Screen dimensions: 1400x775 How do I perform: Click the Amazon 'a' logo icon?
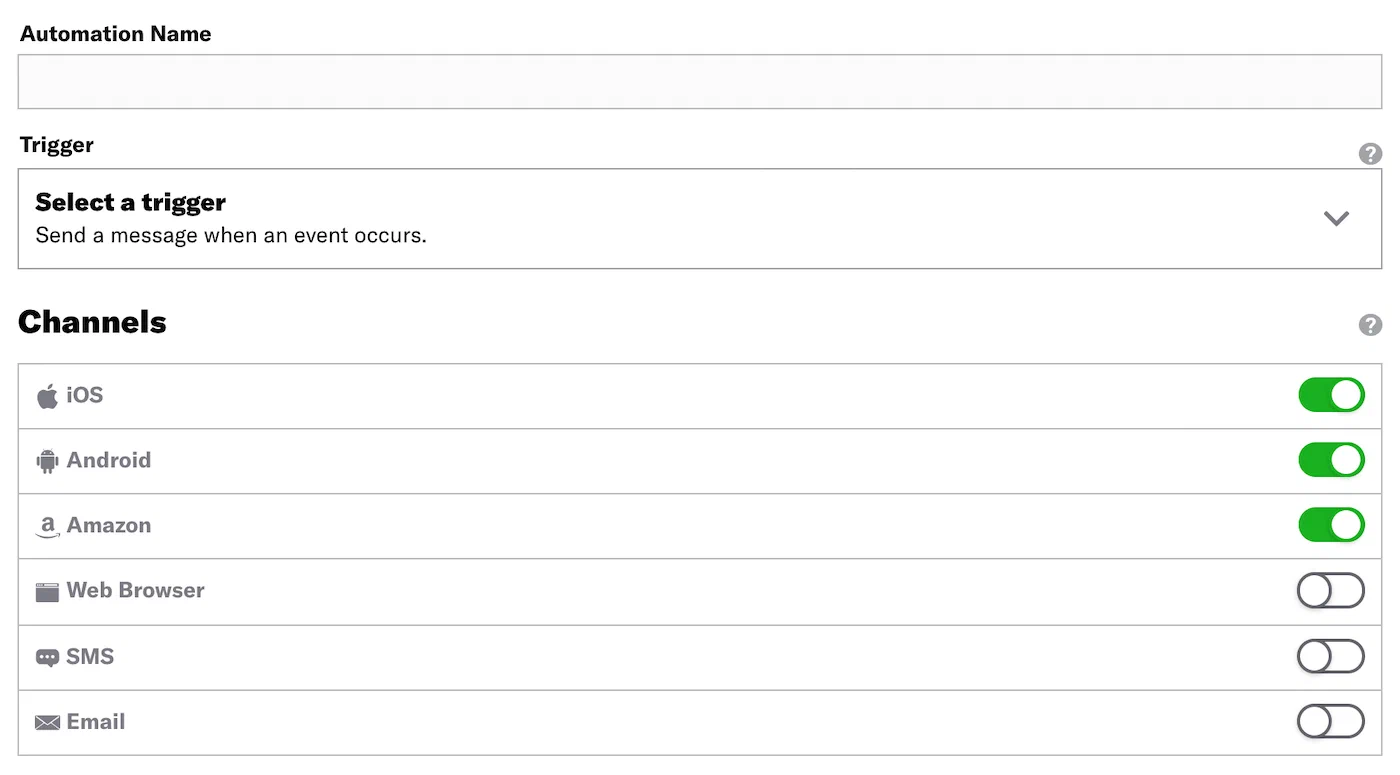46,525
